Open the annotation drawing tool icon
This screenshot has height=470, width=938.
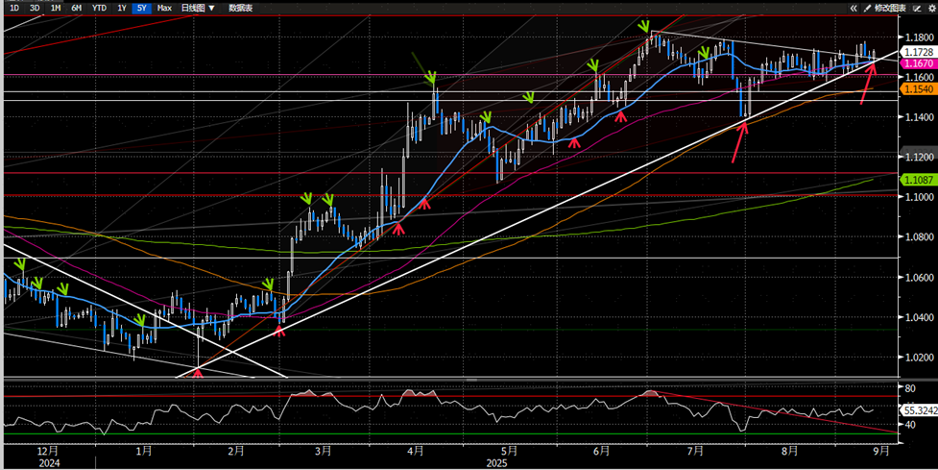(x=916, y=8)
